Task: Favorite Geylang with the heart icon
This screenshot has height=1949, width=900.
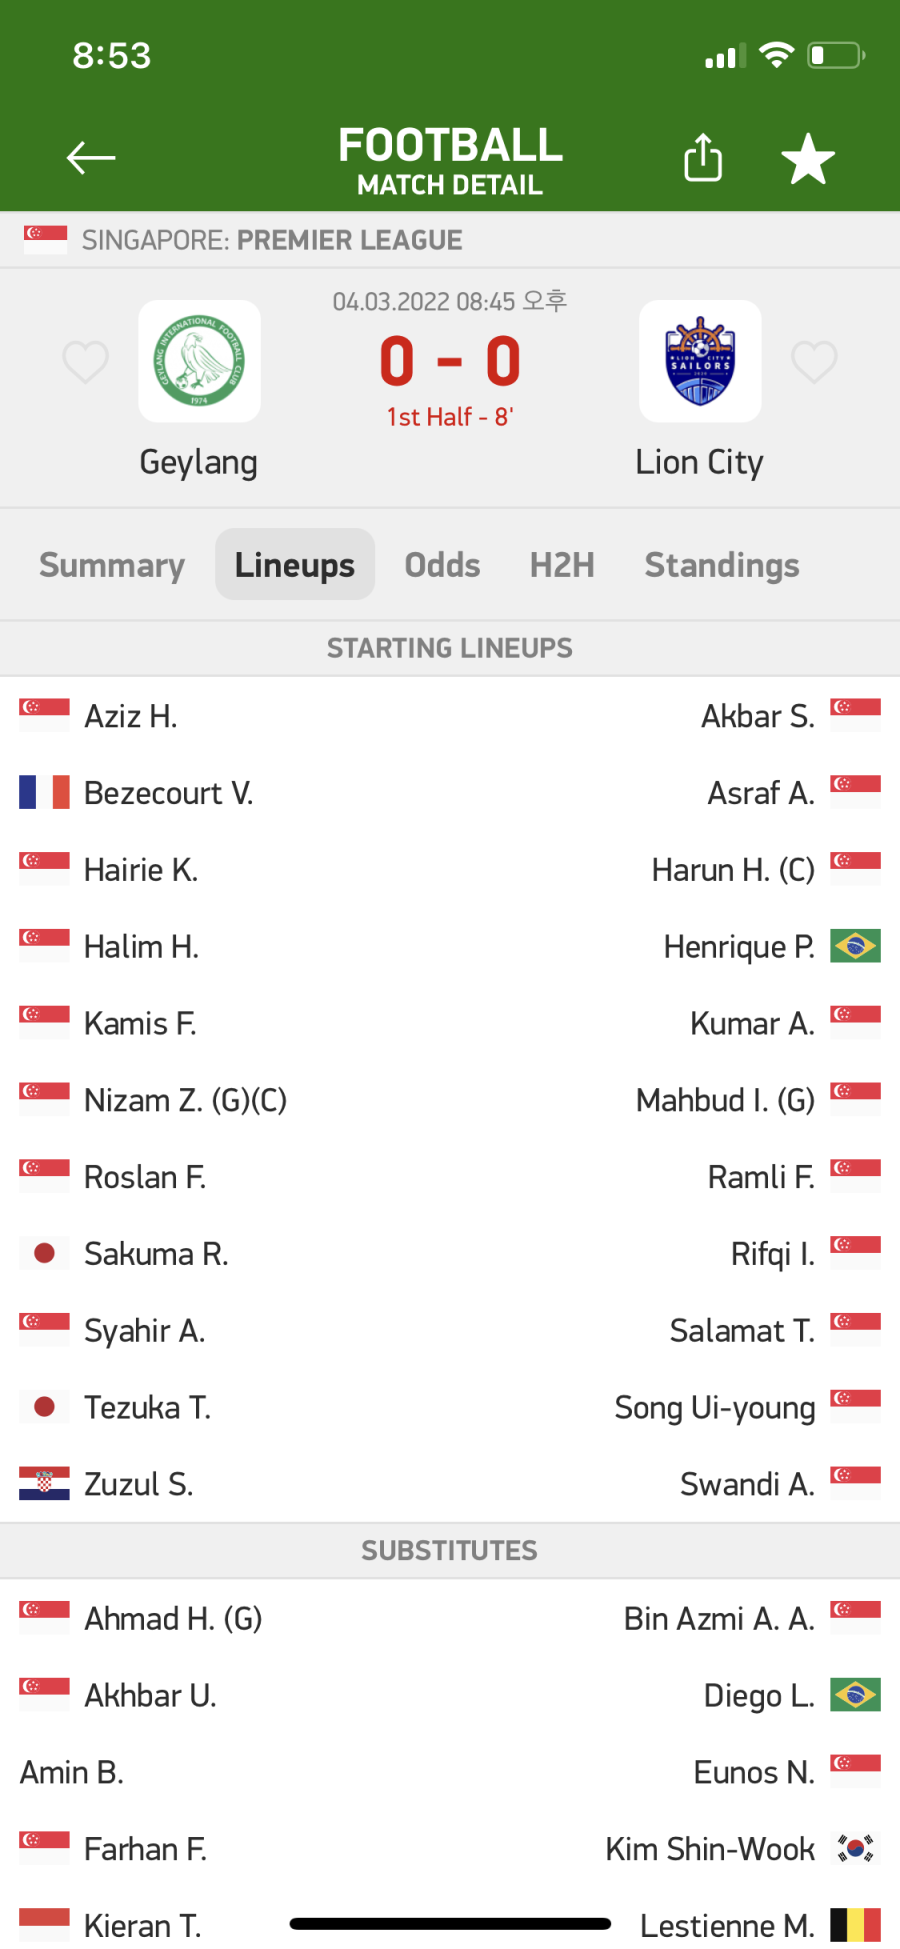Action: pyautogui.click(x=86, y=361)
